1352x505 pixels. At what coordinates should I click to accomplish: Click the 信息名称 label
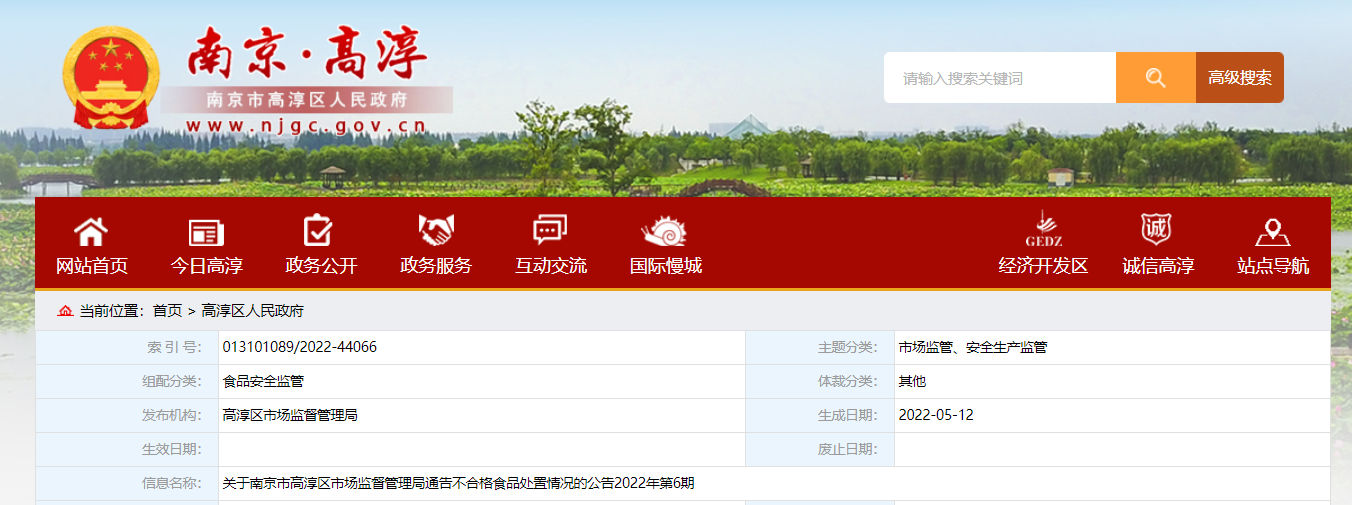point(172,483)
